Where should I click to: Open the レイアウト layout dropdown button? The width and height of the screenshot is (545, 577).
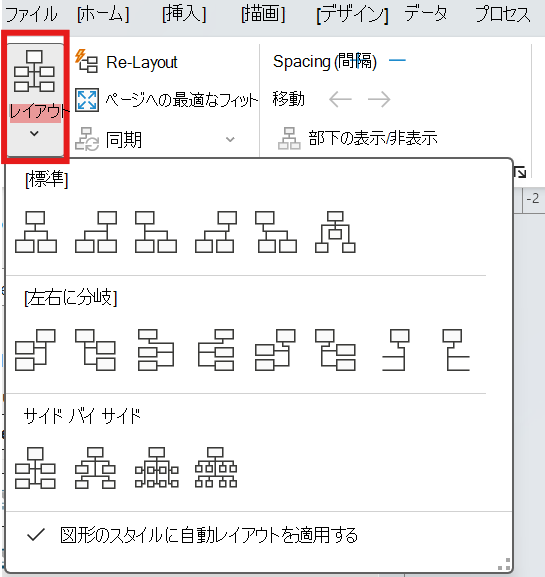click(35, 99)
